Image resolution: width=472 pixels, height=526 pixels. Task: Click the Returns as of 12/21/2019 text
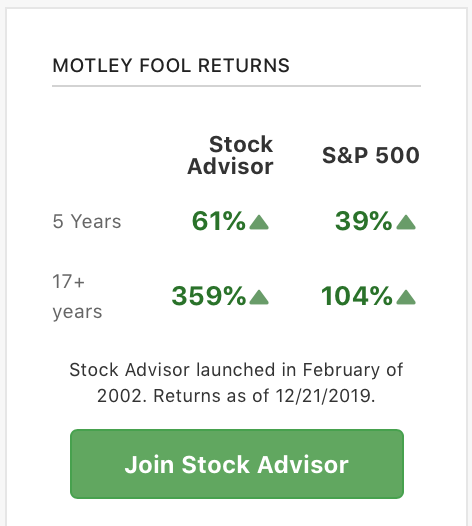[x=264, y=396]
